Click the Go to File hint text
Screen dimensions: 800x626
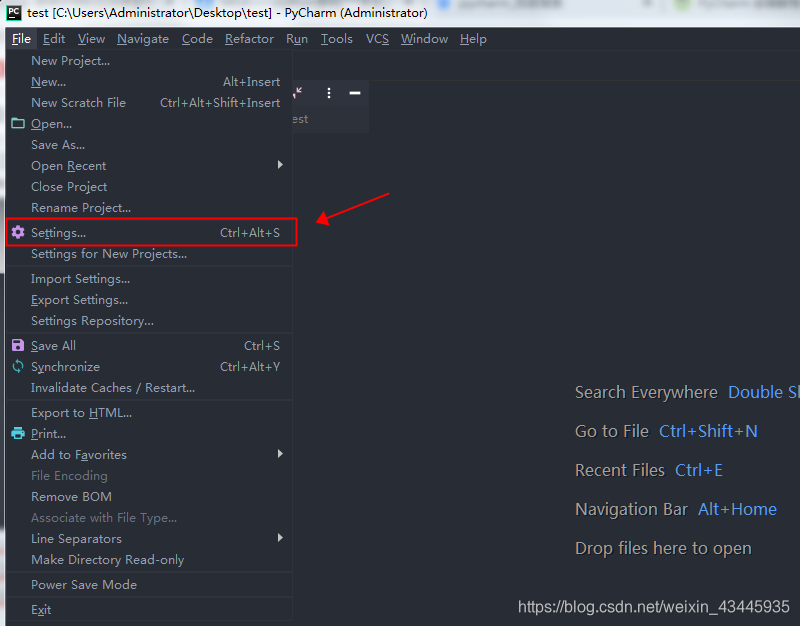point(612,431)
